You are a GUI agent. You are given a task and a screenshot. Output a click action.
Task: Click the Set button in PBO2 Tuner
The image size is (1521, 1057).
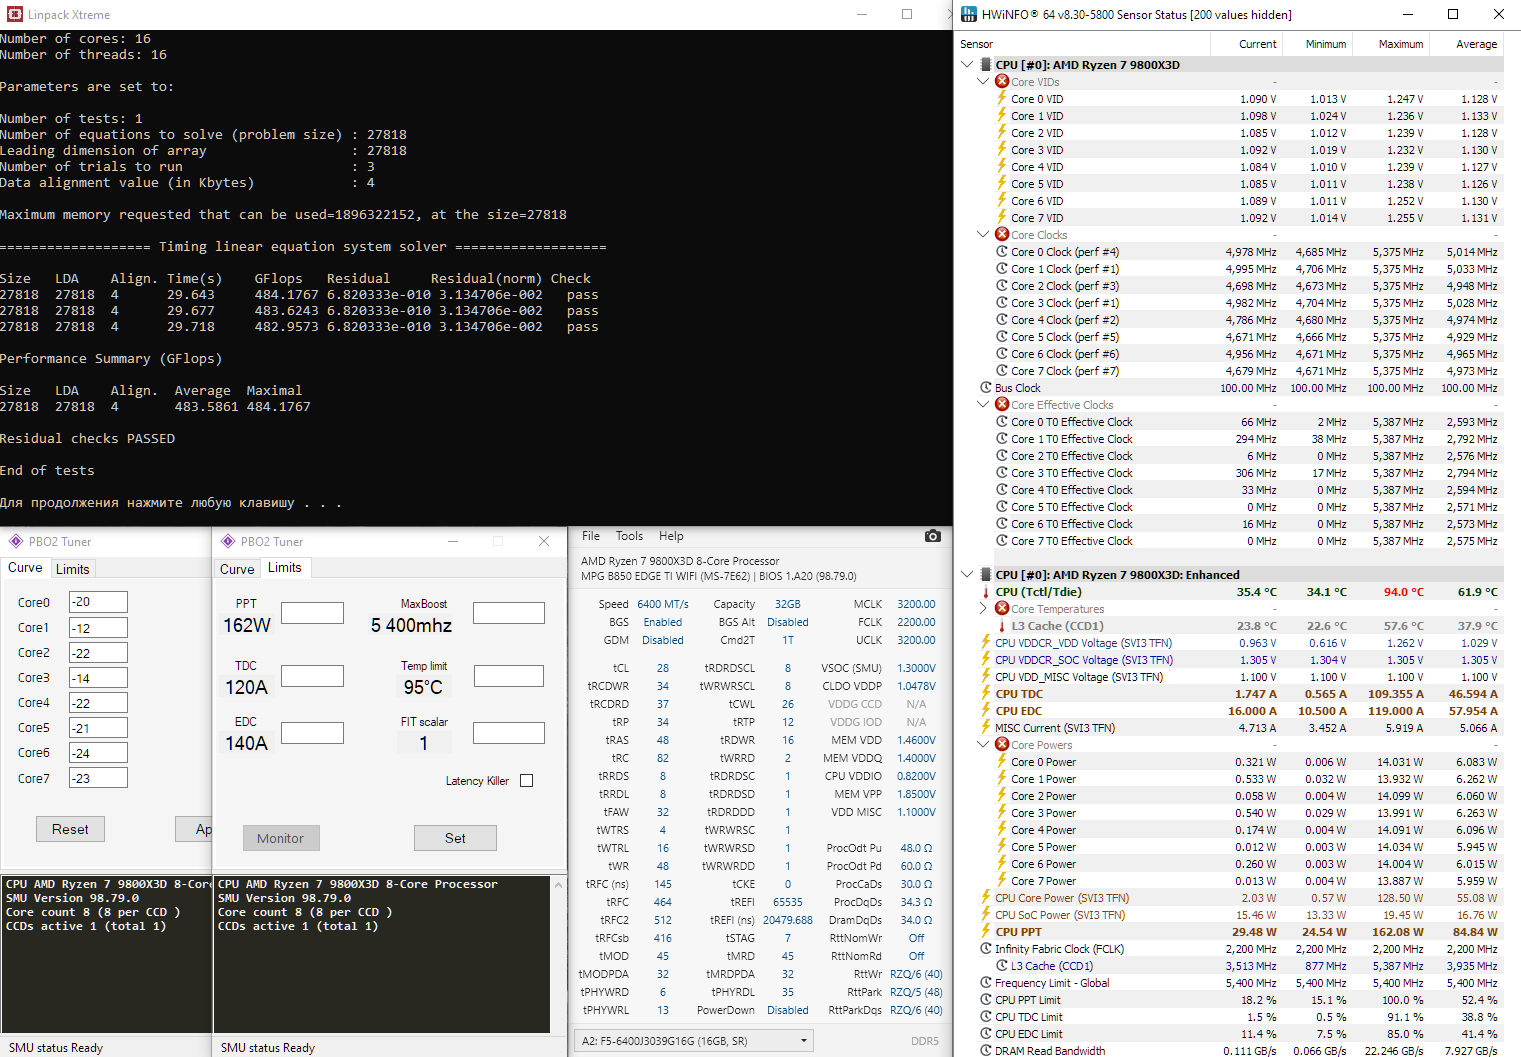[x=455, y=838]
